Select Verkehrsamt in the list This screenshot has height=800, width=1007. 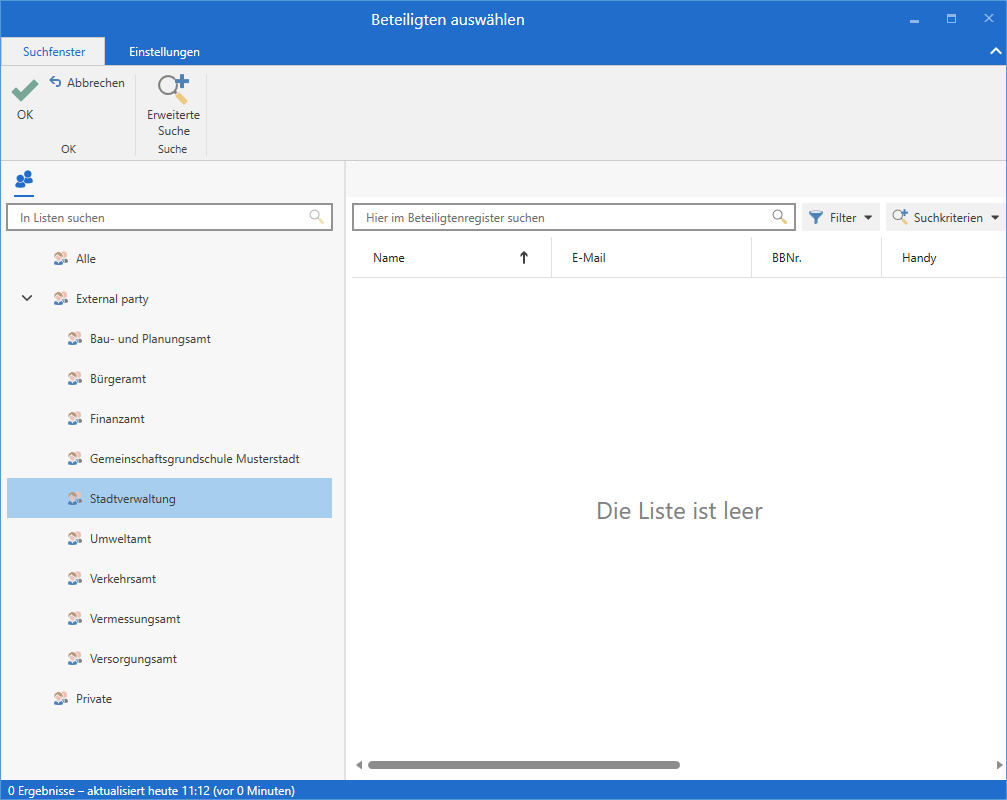(170, 578)
